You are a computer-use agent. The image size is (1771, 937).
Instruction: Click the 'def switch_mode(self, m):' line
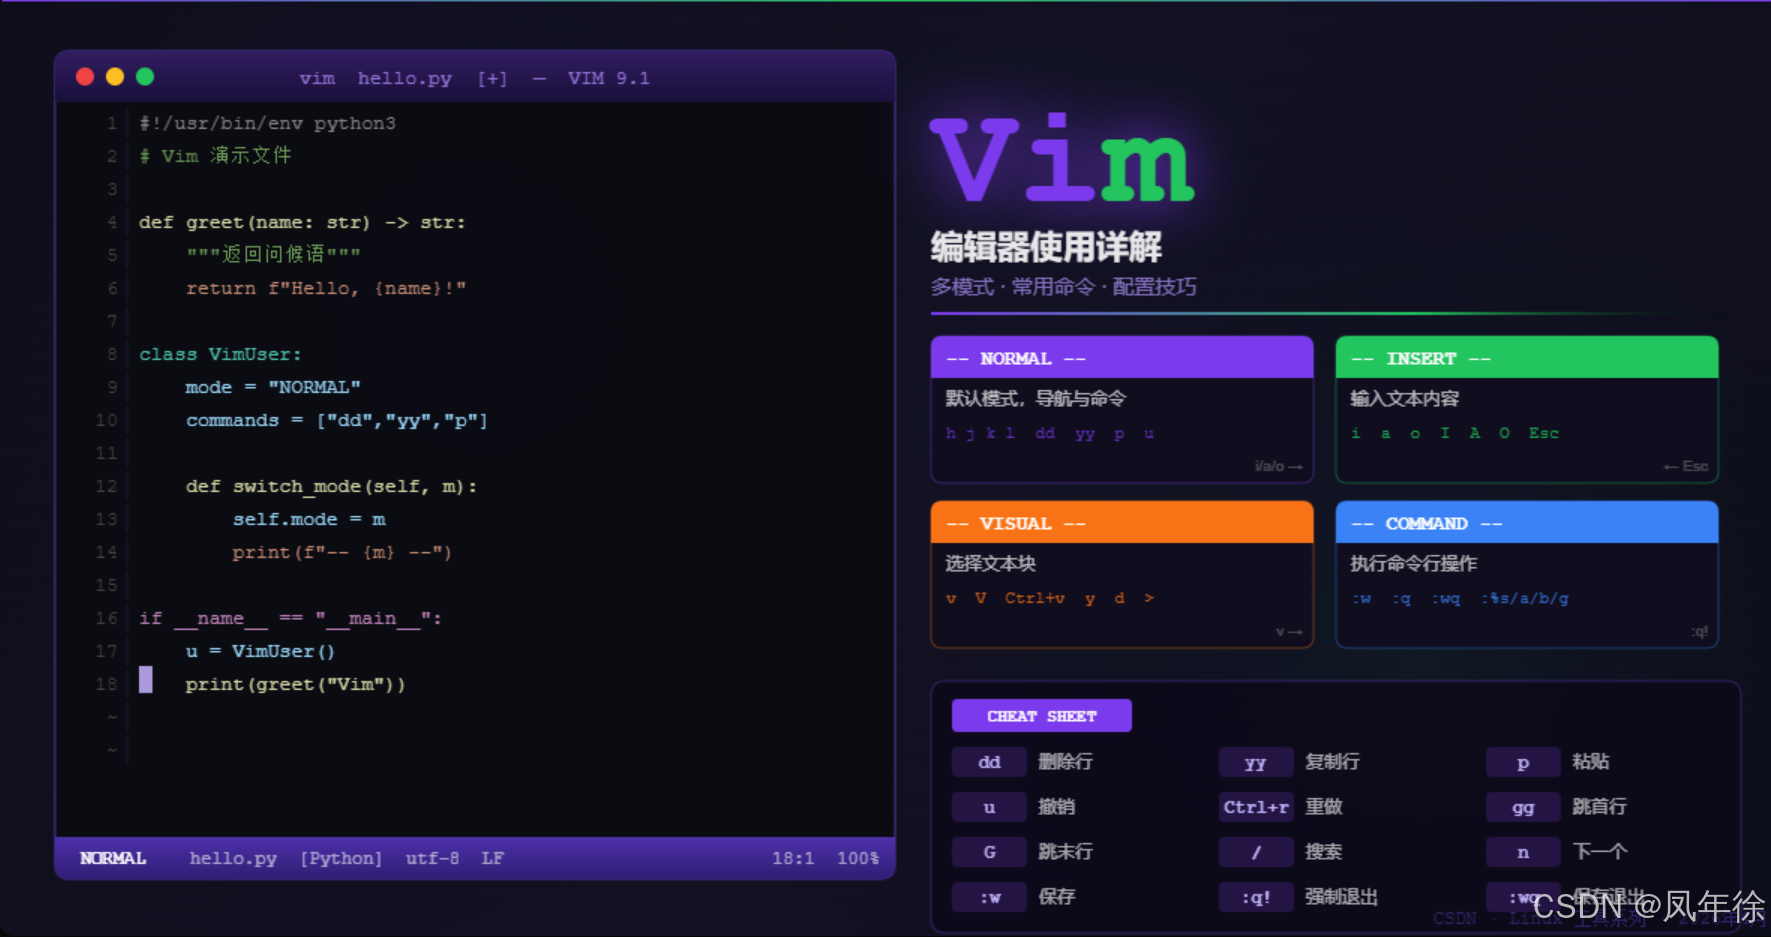point(331,486)
